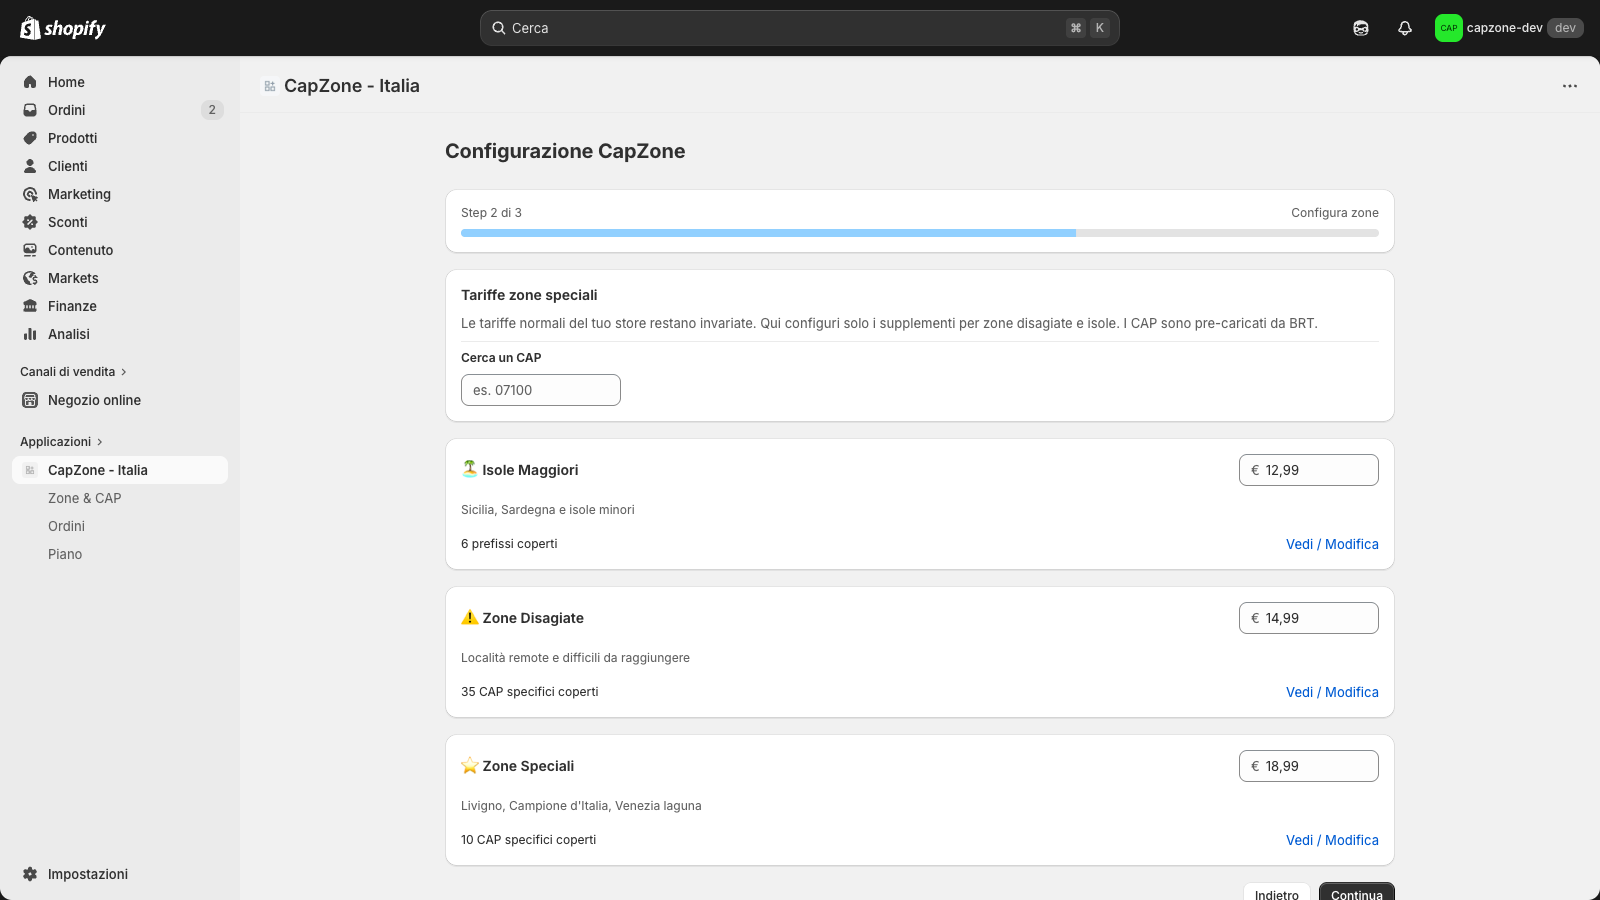1600x900 pixels.
Task: Click the Ordini badge showing 2
Action: pos(212,110)
